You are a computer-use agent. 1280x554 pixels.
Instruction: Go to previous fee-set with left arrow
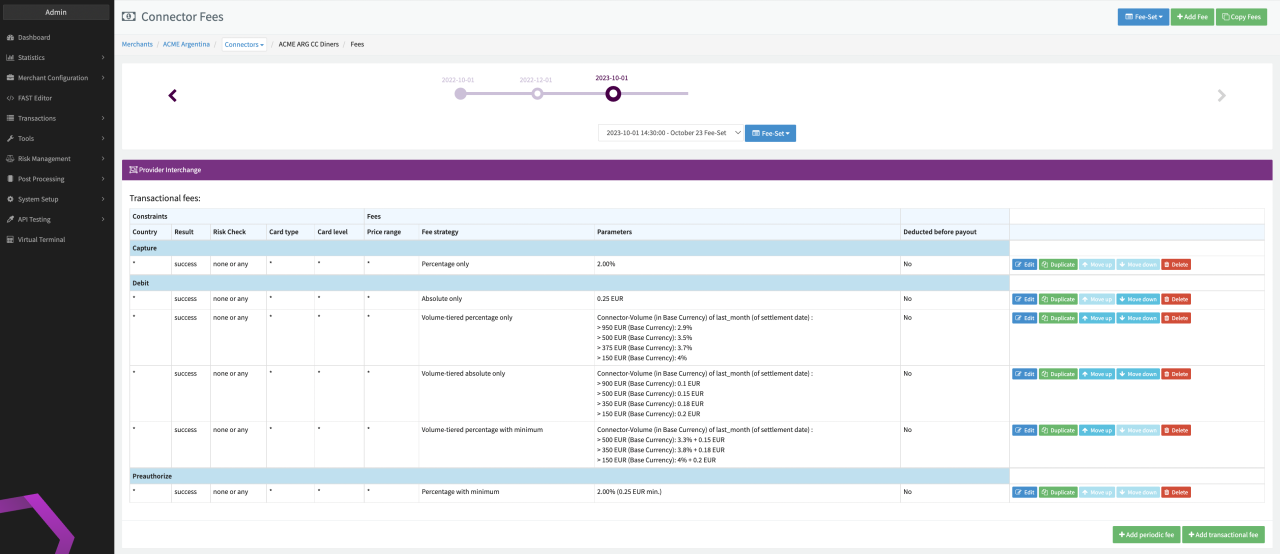point(172,96)
